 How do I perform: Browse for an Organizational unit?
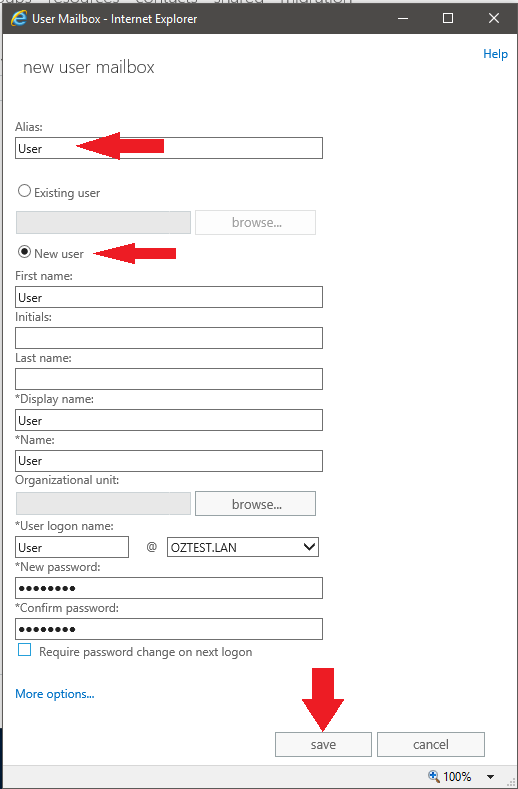pyautogui.click(x=256, y=504)
